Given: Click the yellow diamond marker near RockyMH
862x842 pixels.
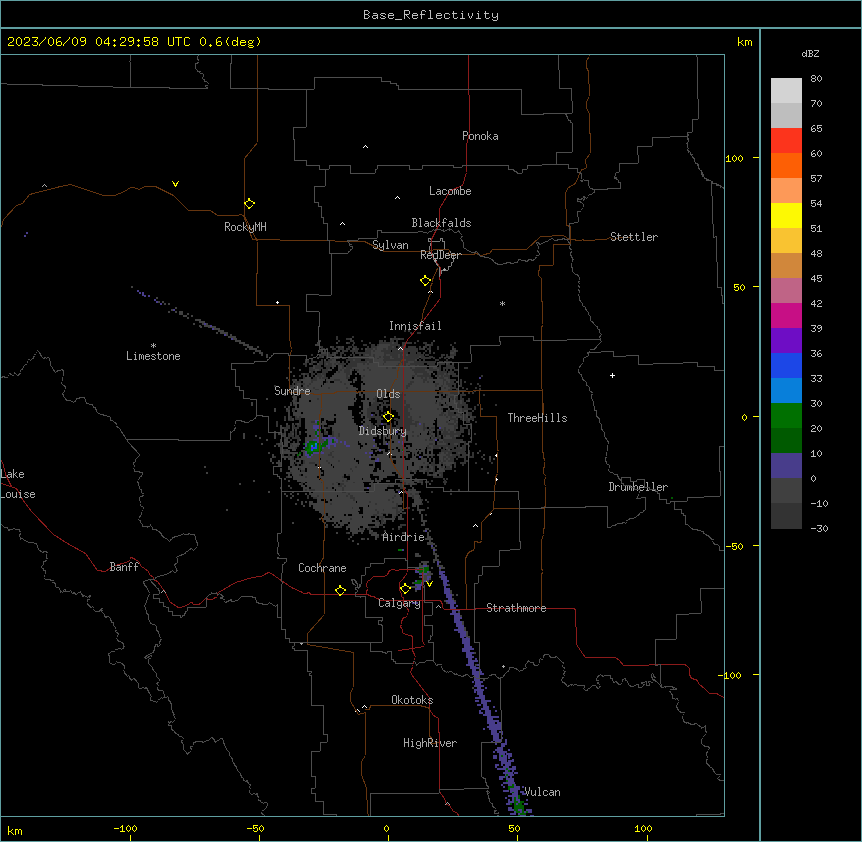Looking at the screenshot, I should click(249, 204).
